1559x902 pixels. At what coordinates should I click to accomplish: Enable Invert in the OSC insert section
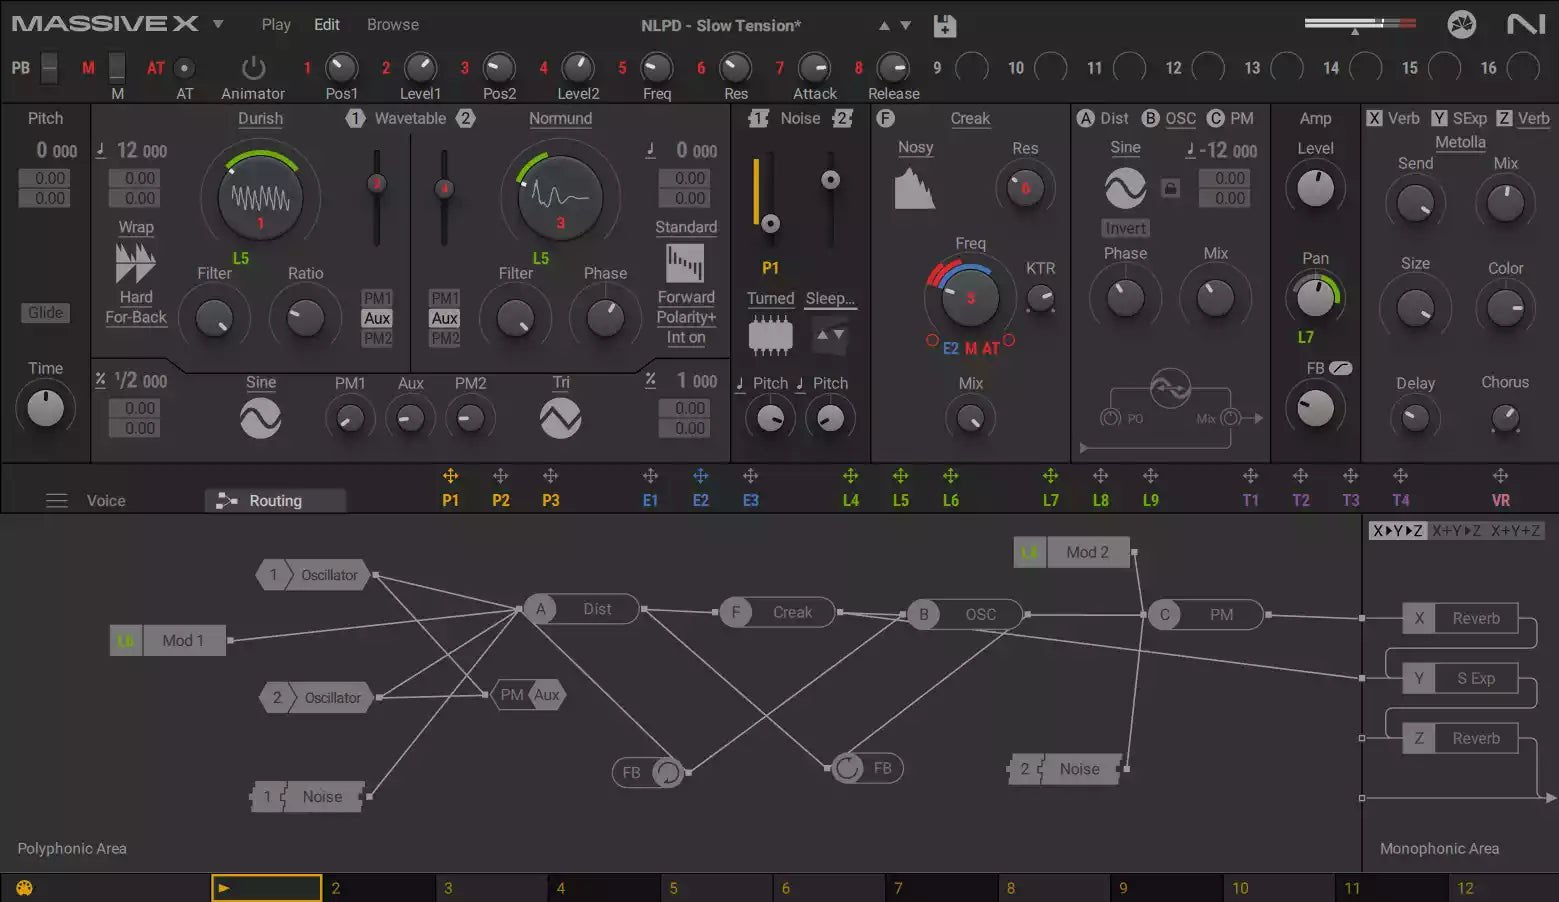point(1124,228)
